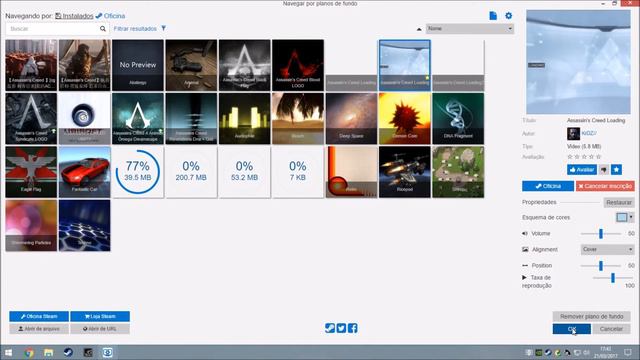Open the Alignment Cover dropdown

click(607, 249)
